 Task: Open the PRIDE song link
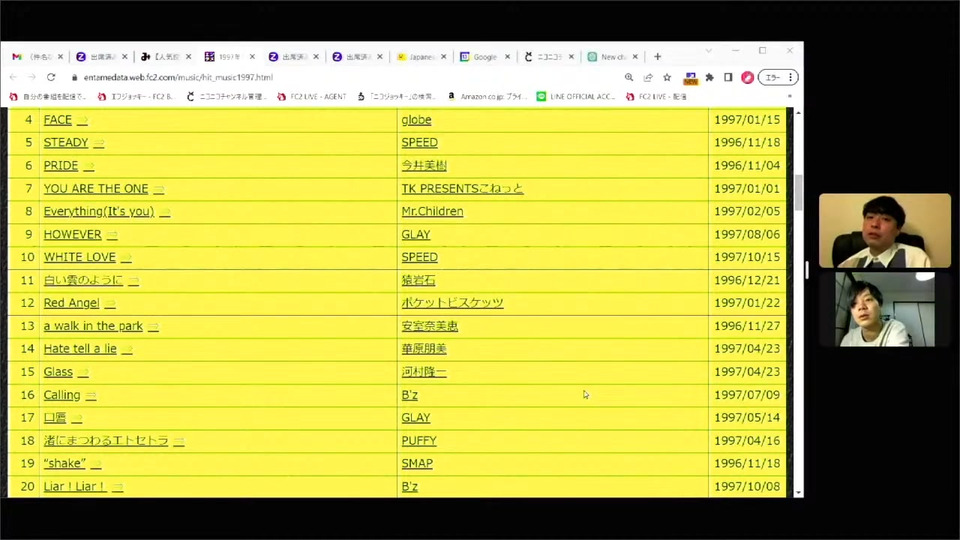click(61, 166)
